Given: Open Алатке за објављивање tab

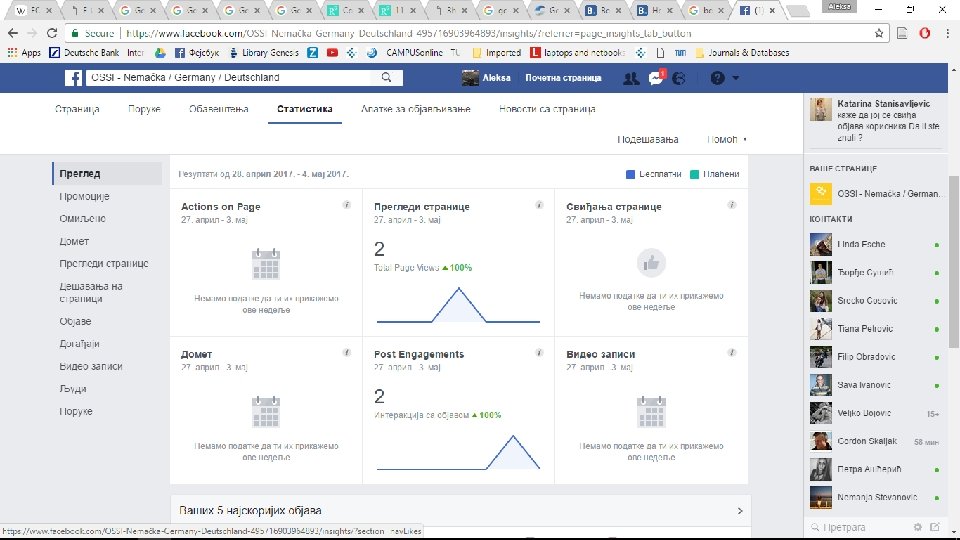Looking at the screenshot, I should point(416,109).
